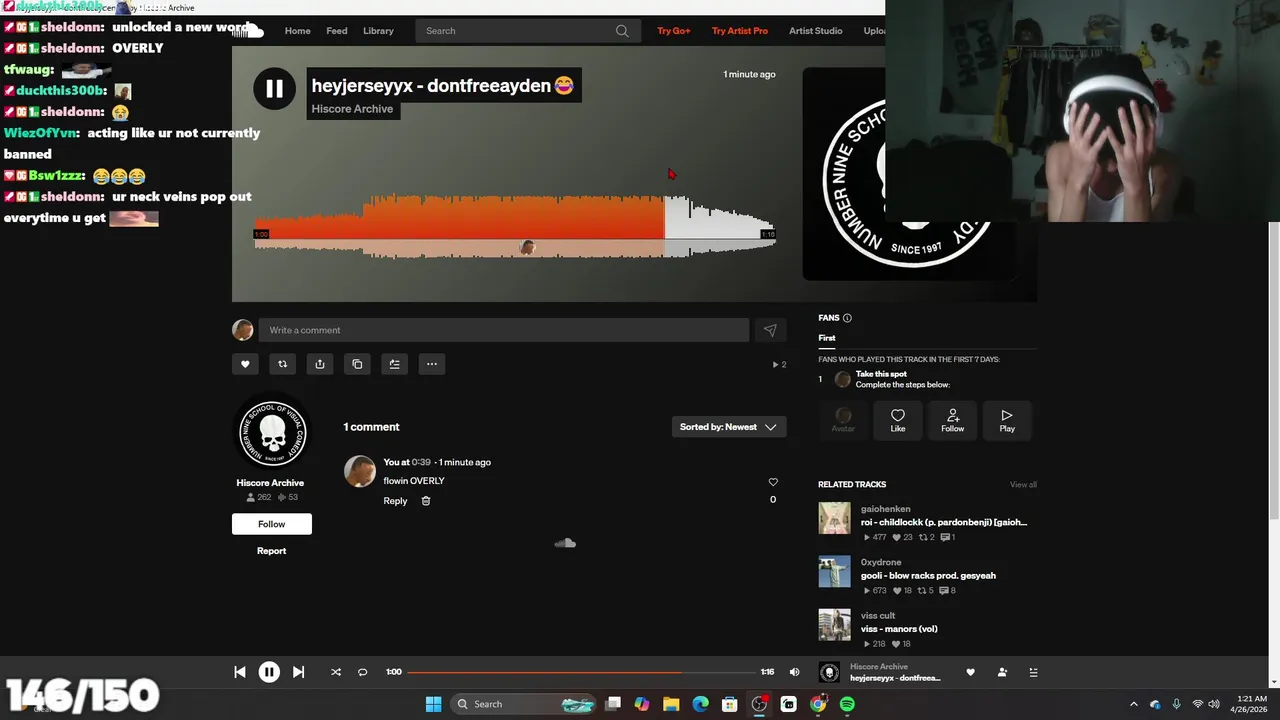Follow the artist icon in bottom player
The height and width of the screenshot is (720, 1280).
coord(1002,672)
